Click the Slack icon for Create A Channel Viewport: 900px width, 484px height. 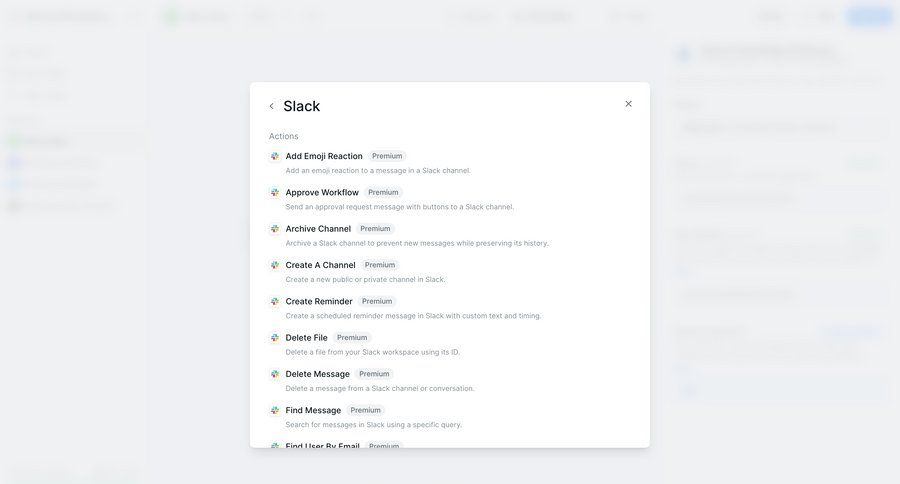click(275, 265)
